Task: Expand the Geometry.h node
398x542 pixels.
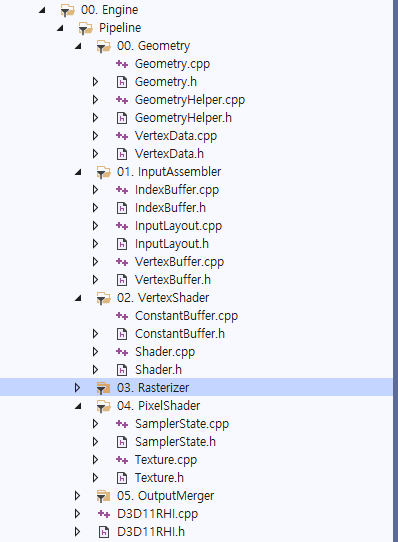Action: click(x=95, y=82)
